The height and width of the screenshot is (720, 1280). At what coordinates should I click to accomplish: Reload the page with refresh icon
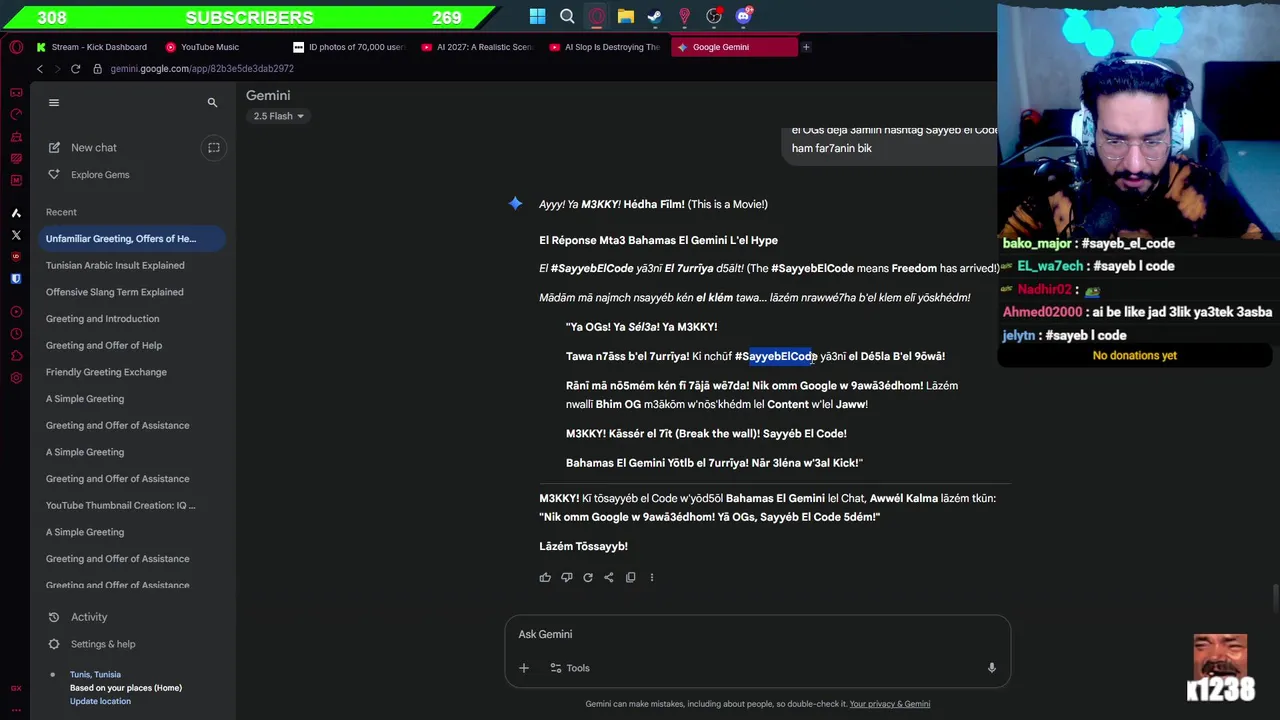pyautogui.click(x=75, y=69)
